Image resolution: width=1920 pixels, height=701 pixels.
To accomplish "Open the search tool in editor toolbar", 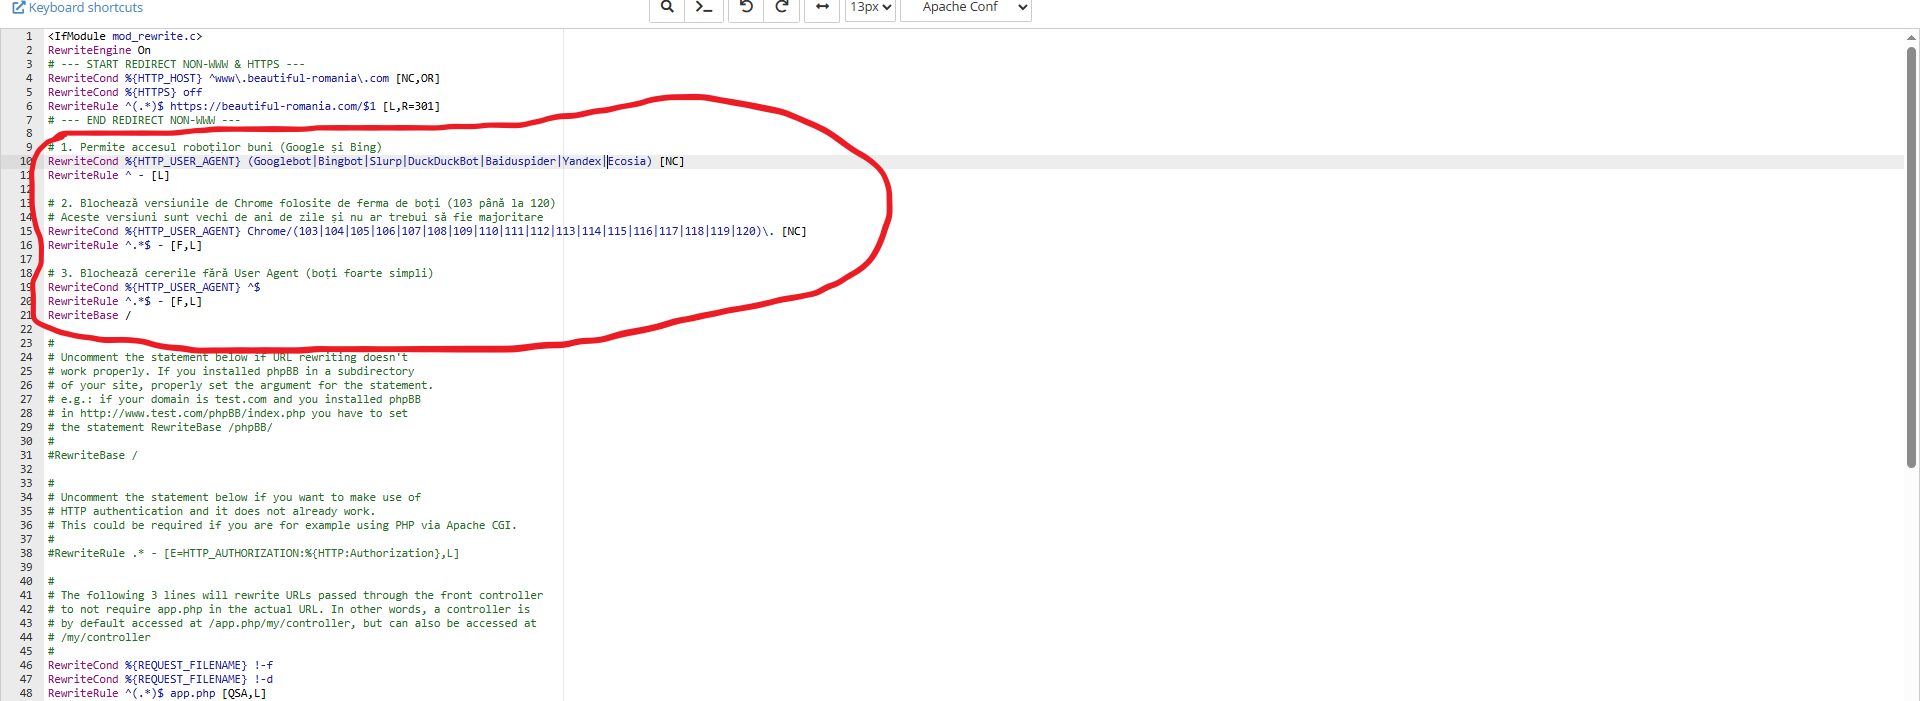I will [x=667, y=7].
